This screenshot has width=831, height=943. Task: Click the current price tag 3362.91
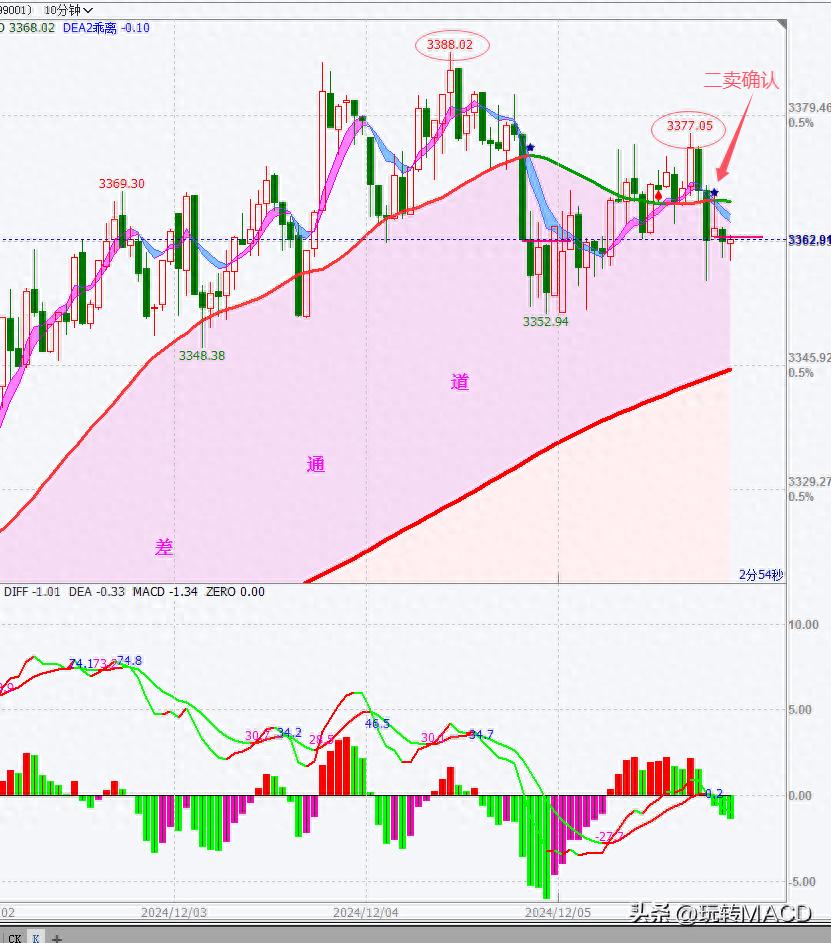809,240
